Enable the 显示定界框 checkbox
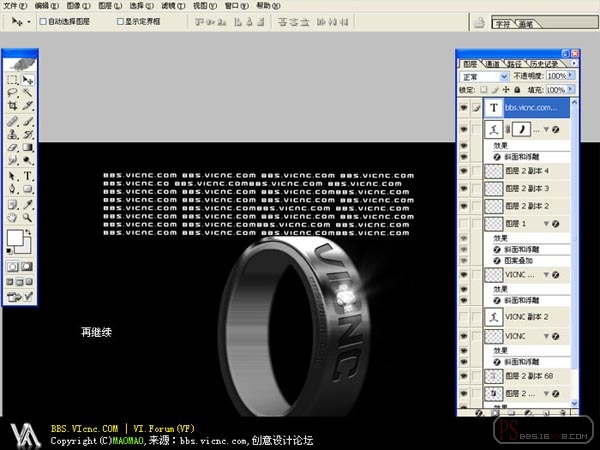 120,21
